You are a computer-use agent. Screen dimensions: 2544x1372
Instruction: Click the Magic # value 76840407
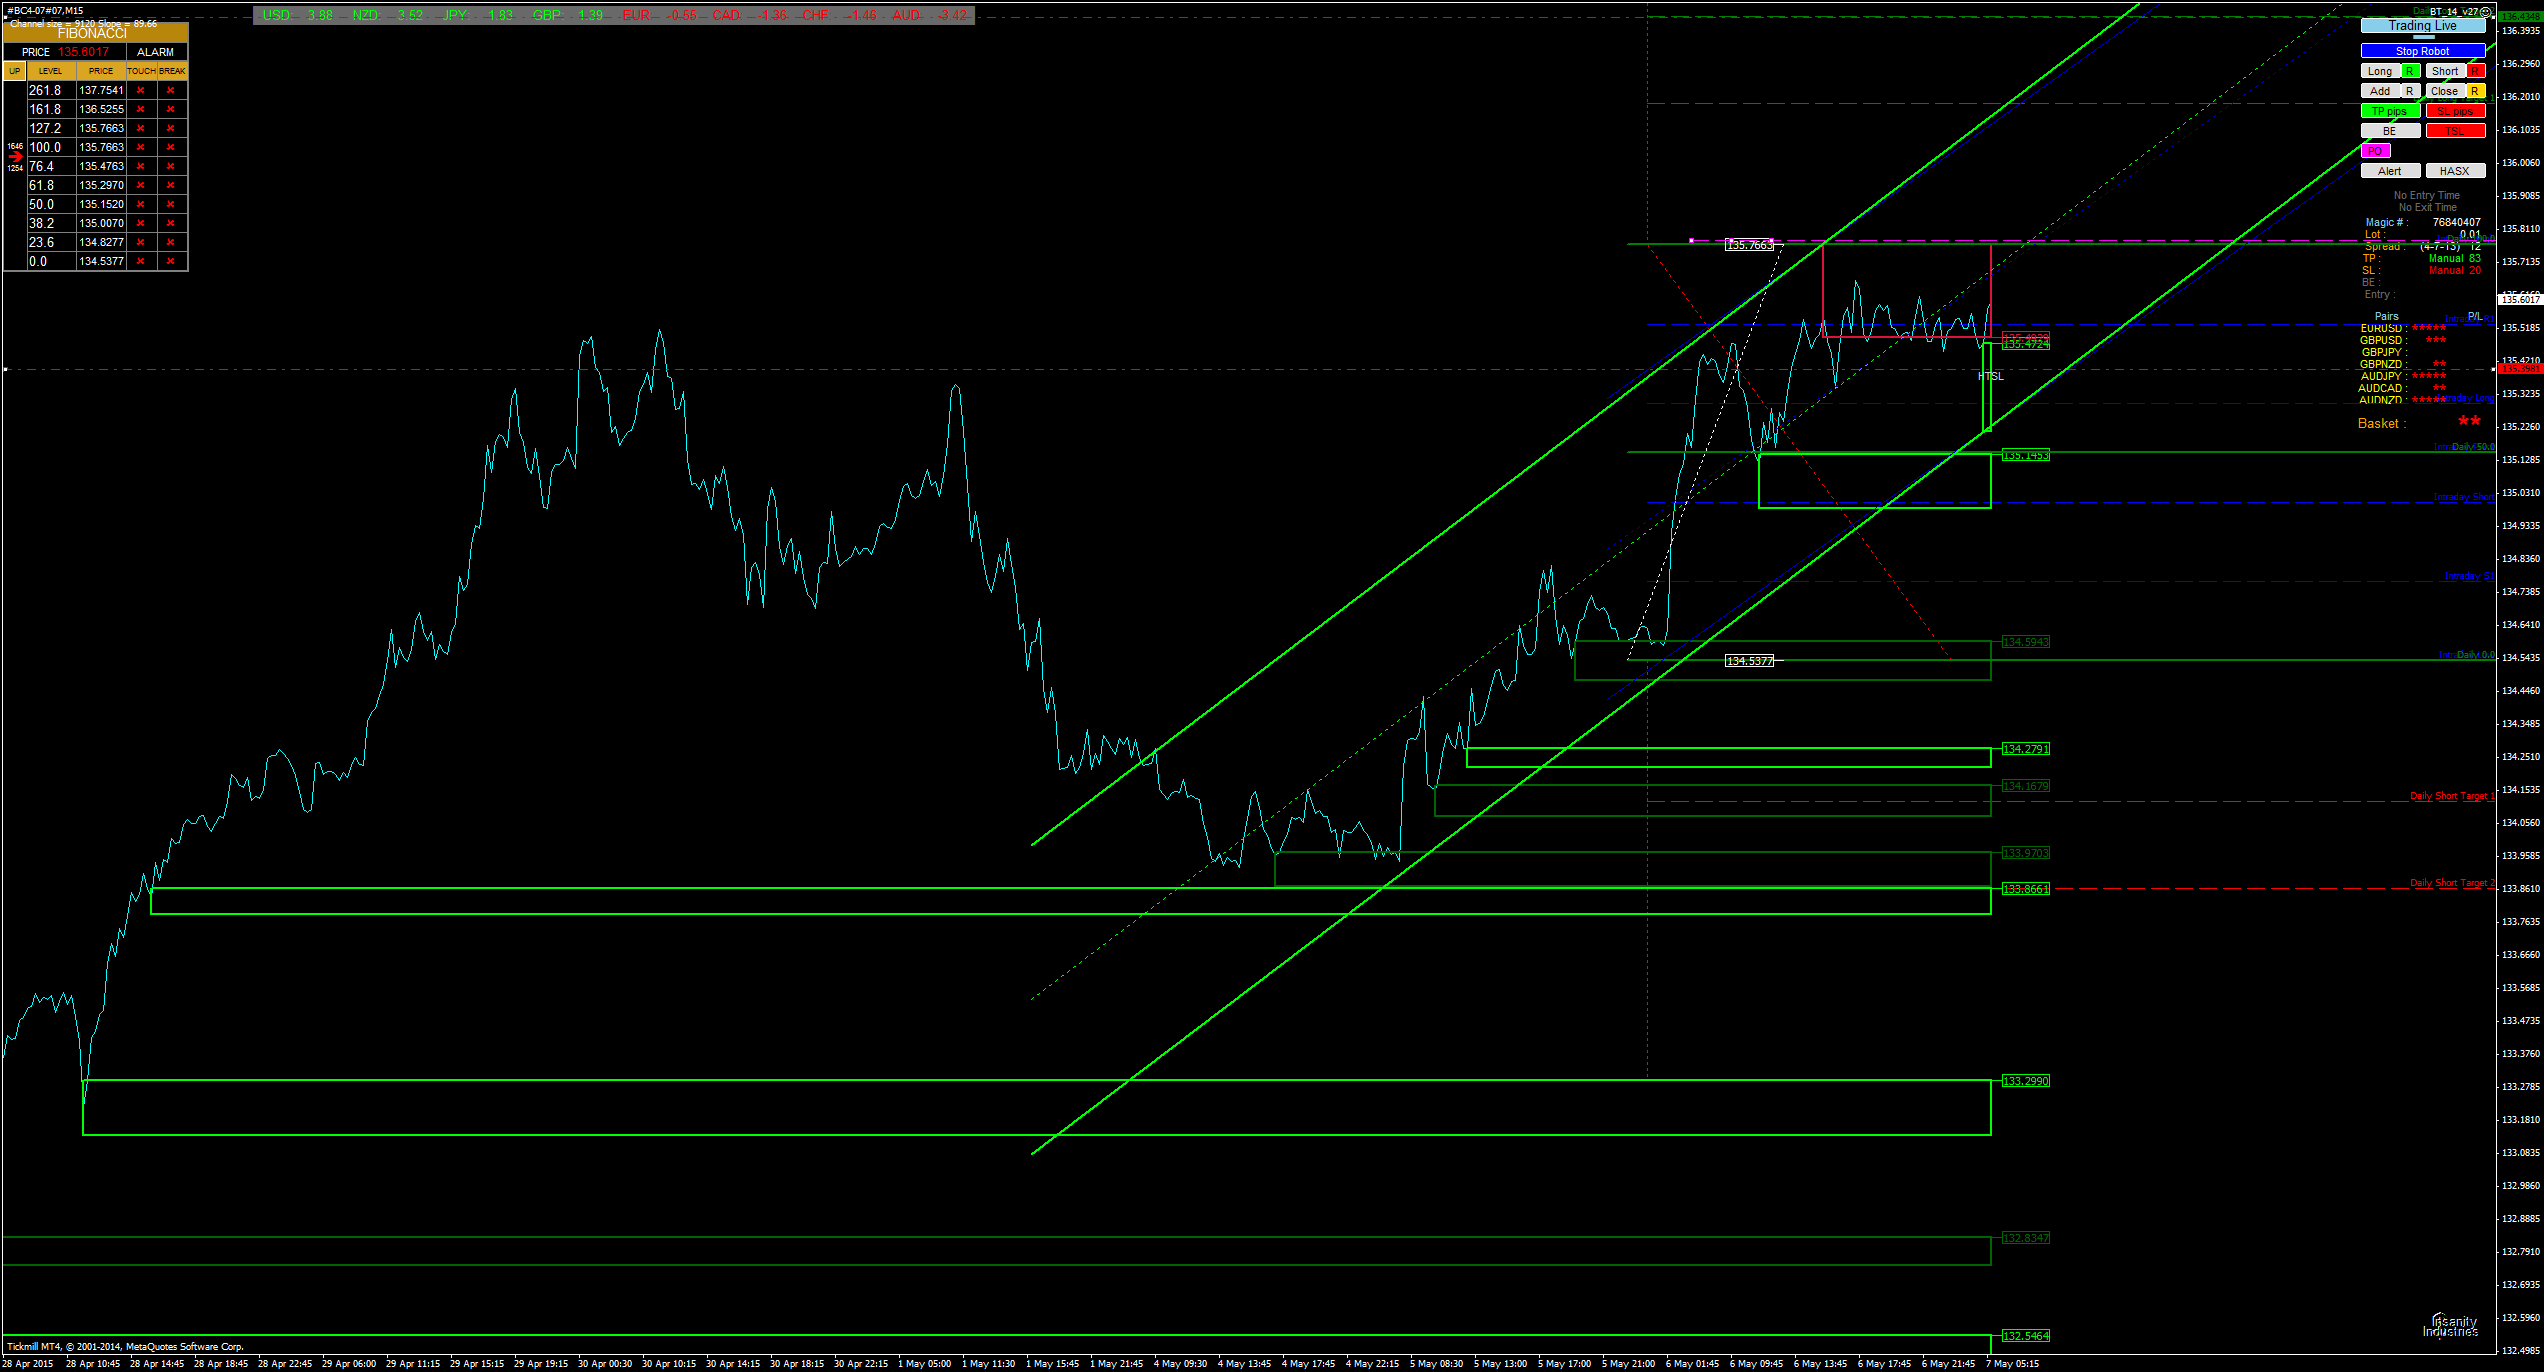(2457, 223)
